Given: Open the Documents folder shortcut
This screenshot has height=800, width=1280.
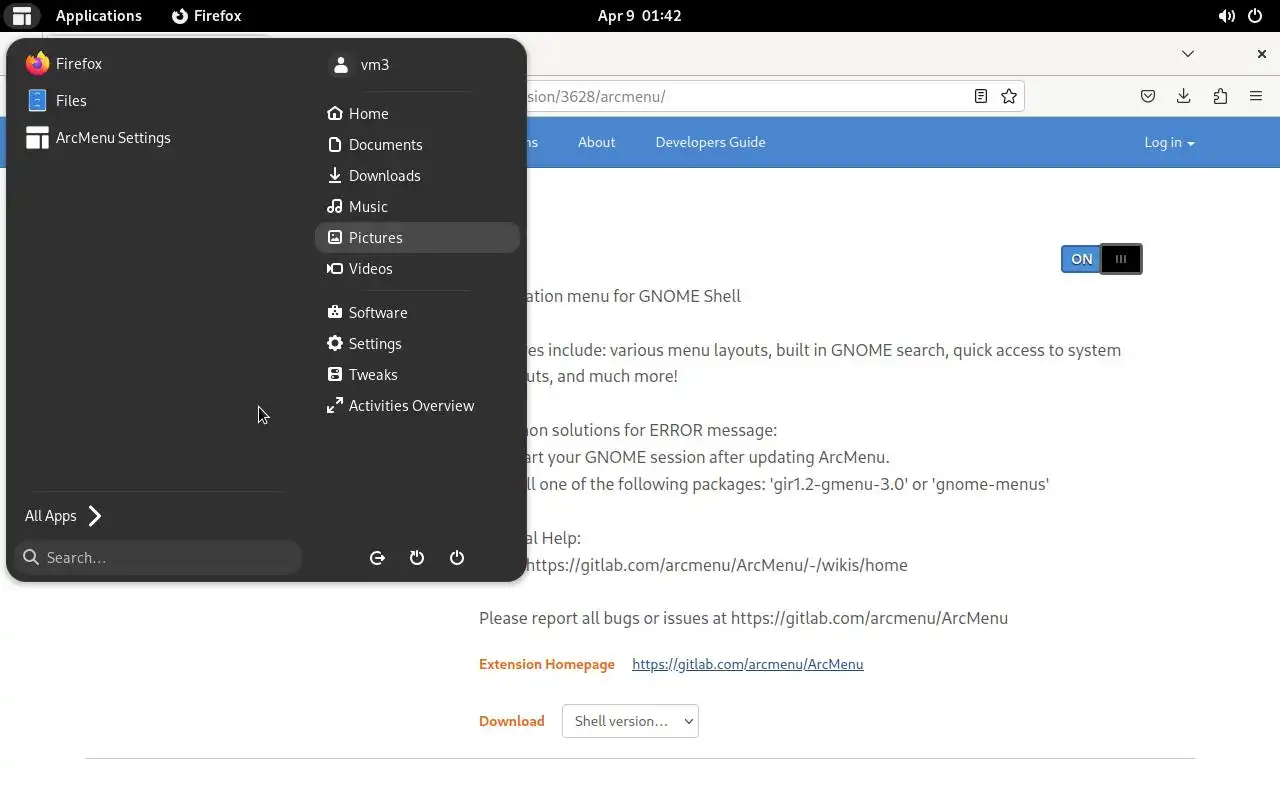Looking at the screenshot, I should 417,145.
